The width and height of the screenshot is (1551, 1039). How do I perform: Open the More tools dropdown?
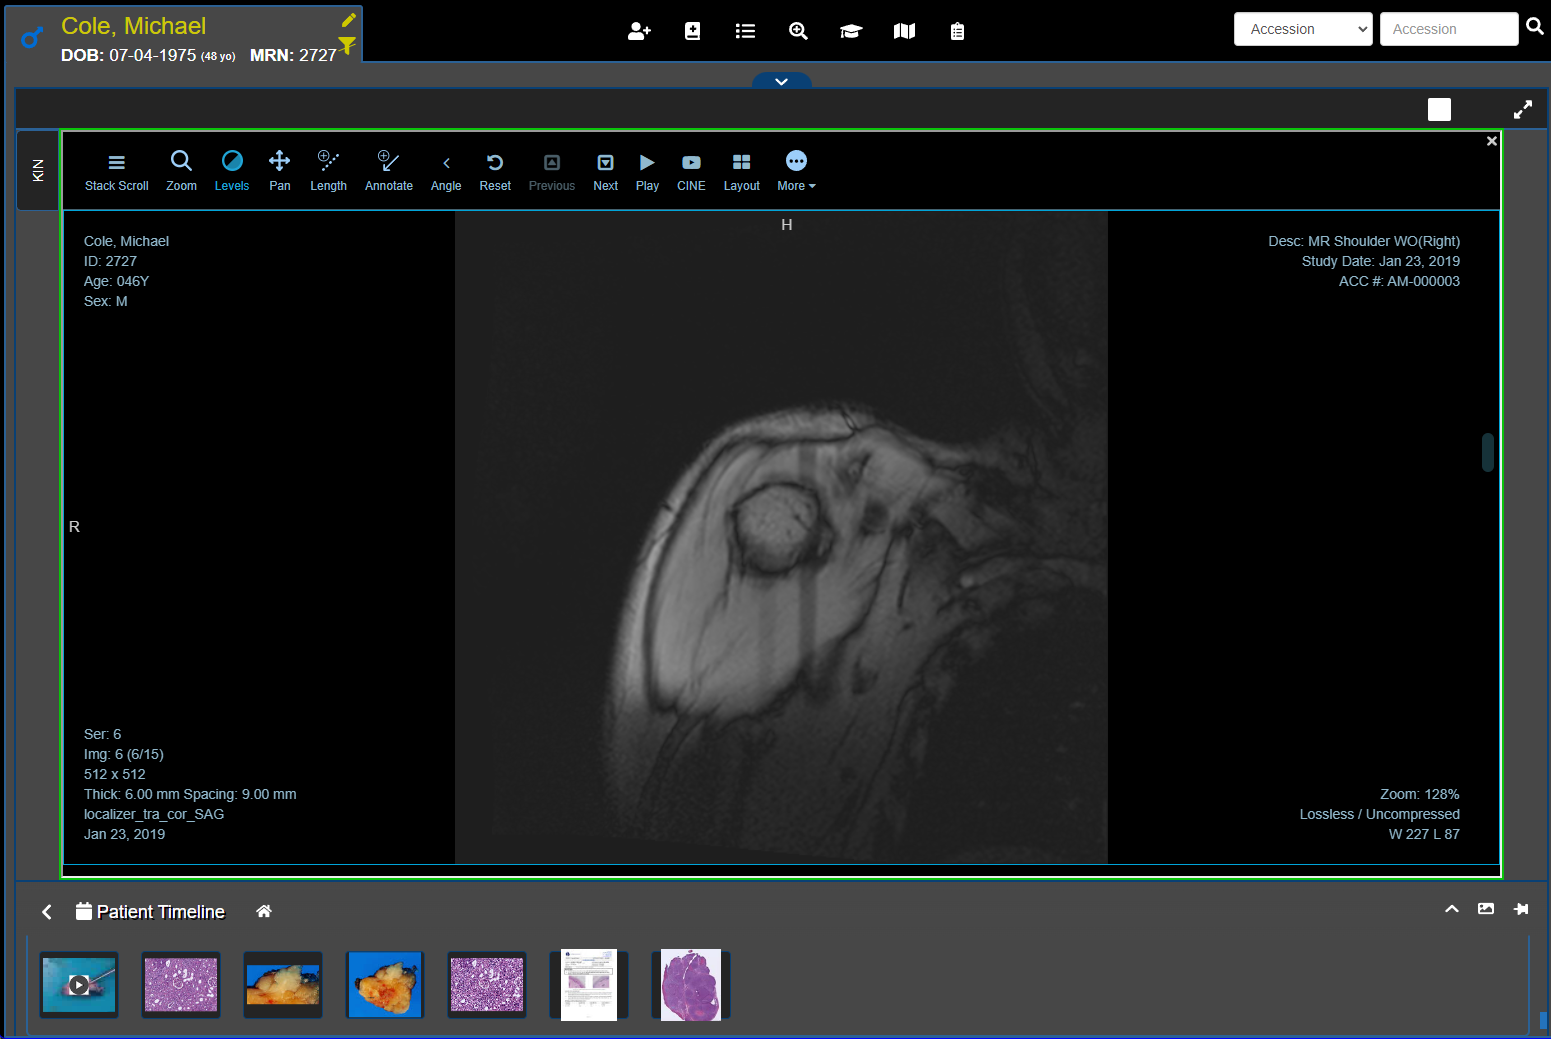click(x=796, y=171)
